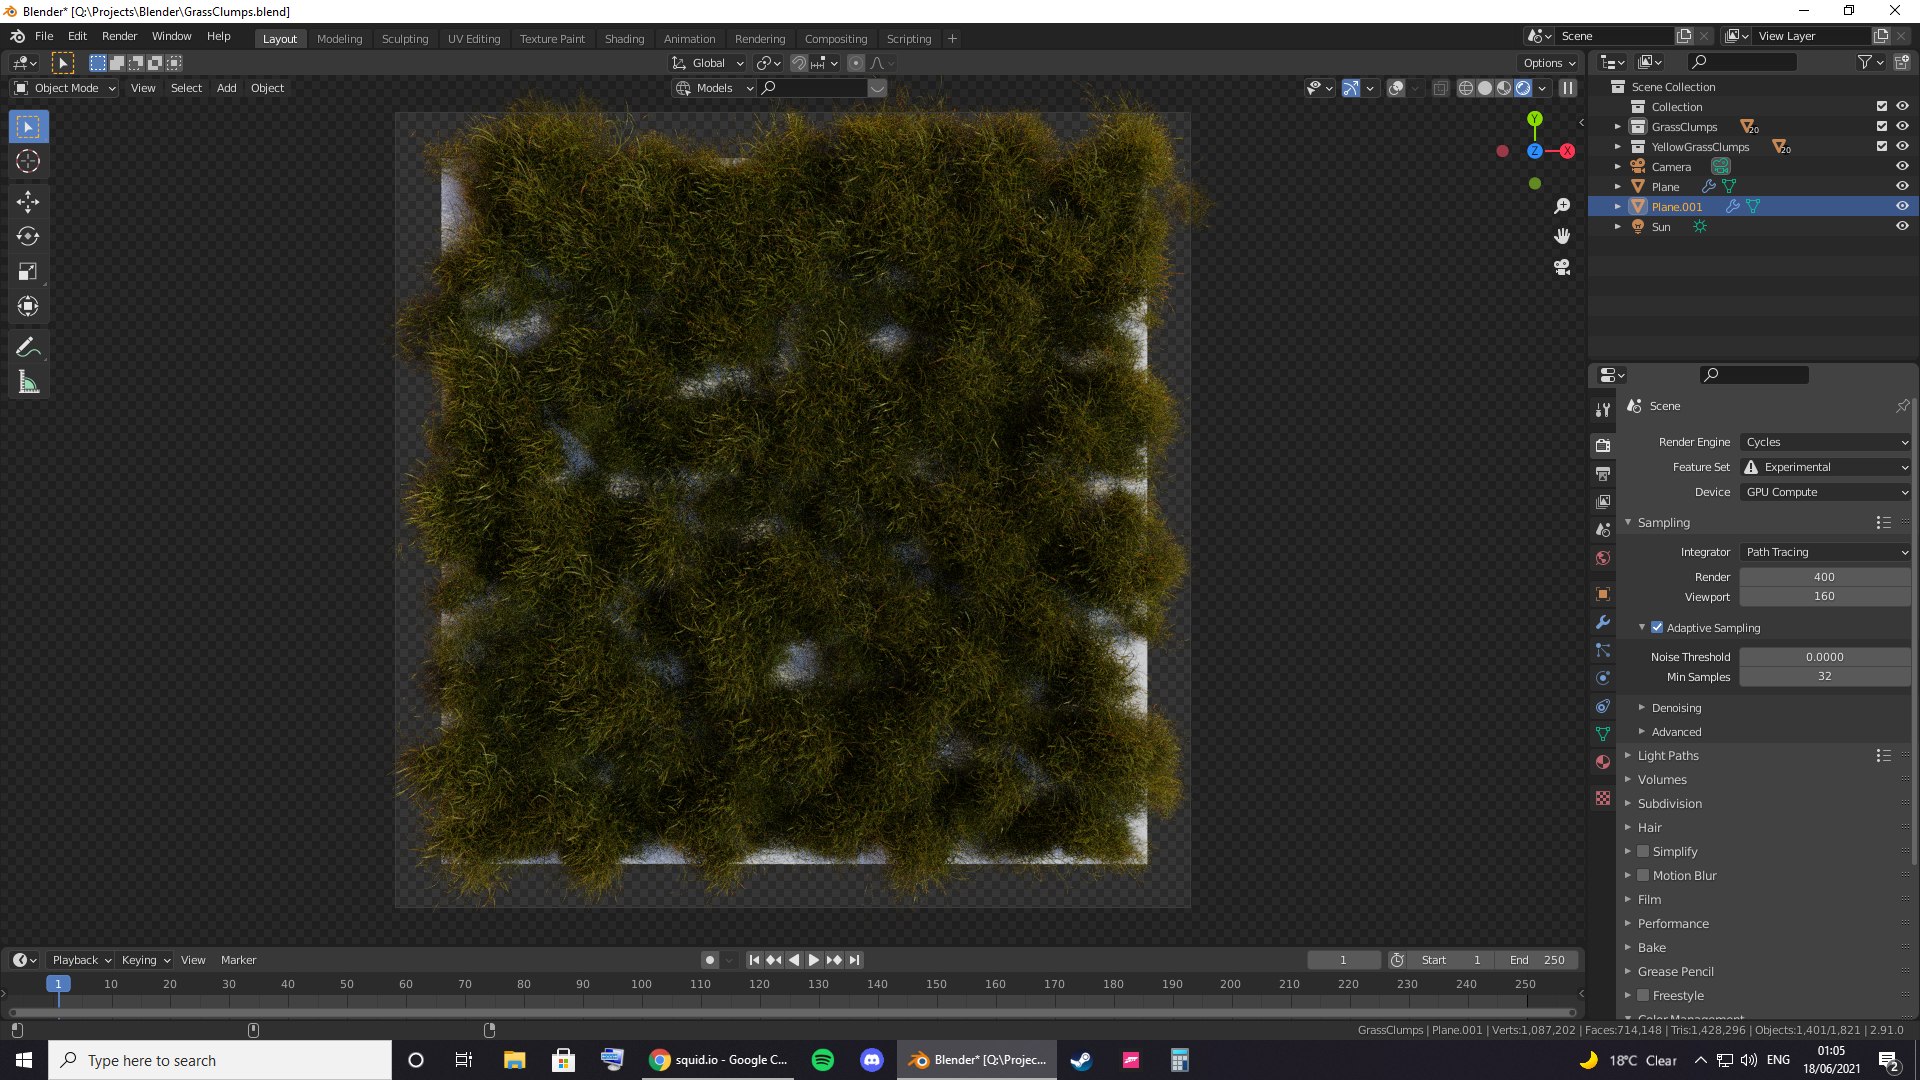Hide the Sun object in outliner
The width and height of the screenshot is (1920, 1080).
[x=1902, y=226]
